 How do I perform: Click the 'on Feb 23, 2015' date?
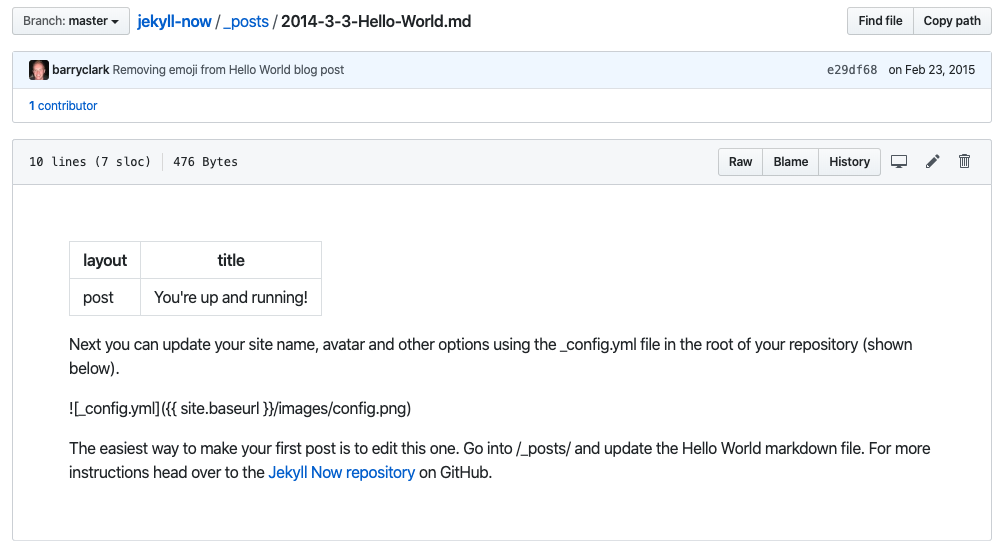tap(932, 70)
